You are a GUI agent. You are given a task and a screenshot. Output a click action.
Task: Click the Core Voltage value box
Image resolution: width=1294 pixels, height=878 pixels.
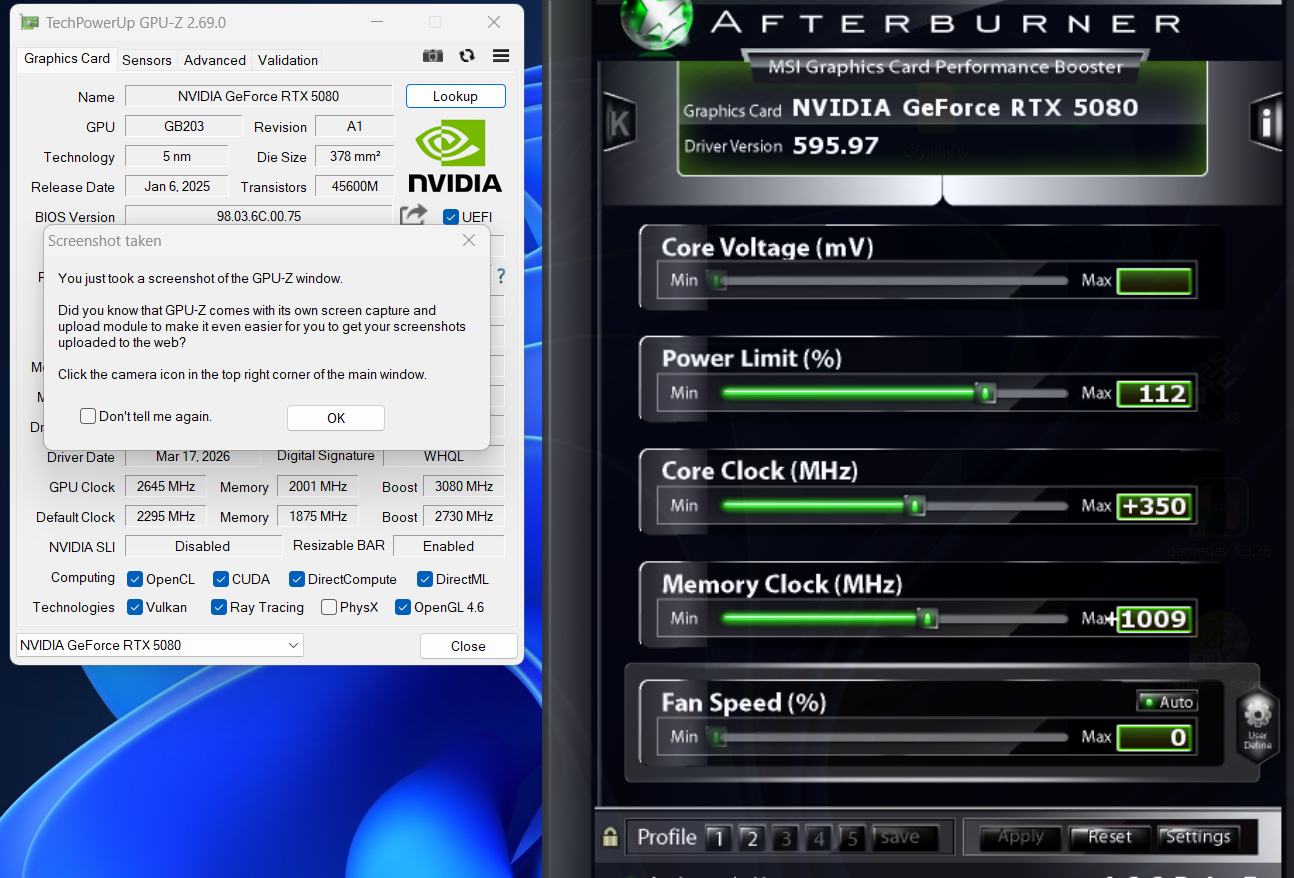click(x=1154, y=281)
